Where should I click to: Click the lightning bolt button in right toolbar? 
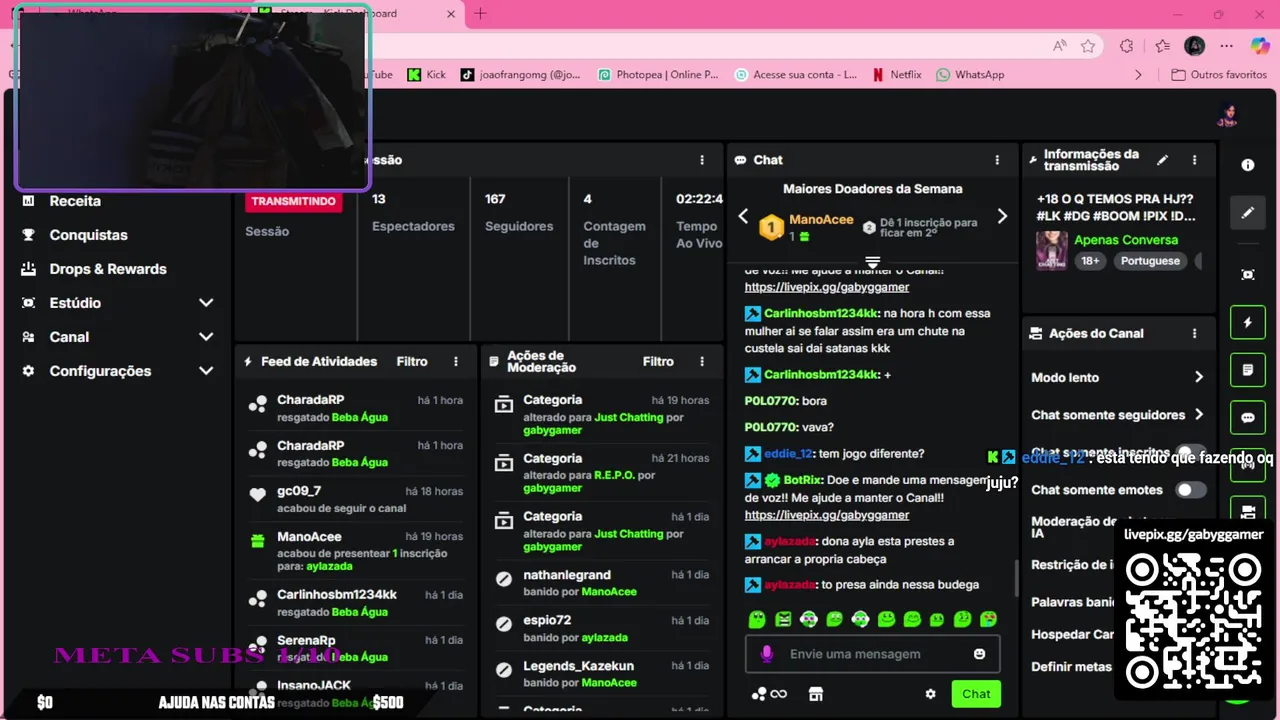(x=1248, y=323)
